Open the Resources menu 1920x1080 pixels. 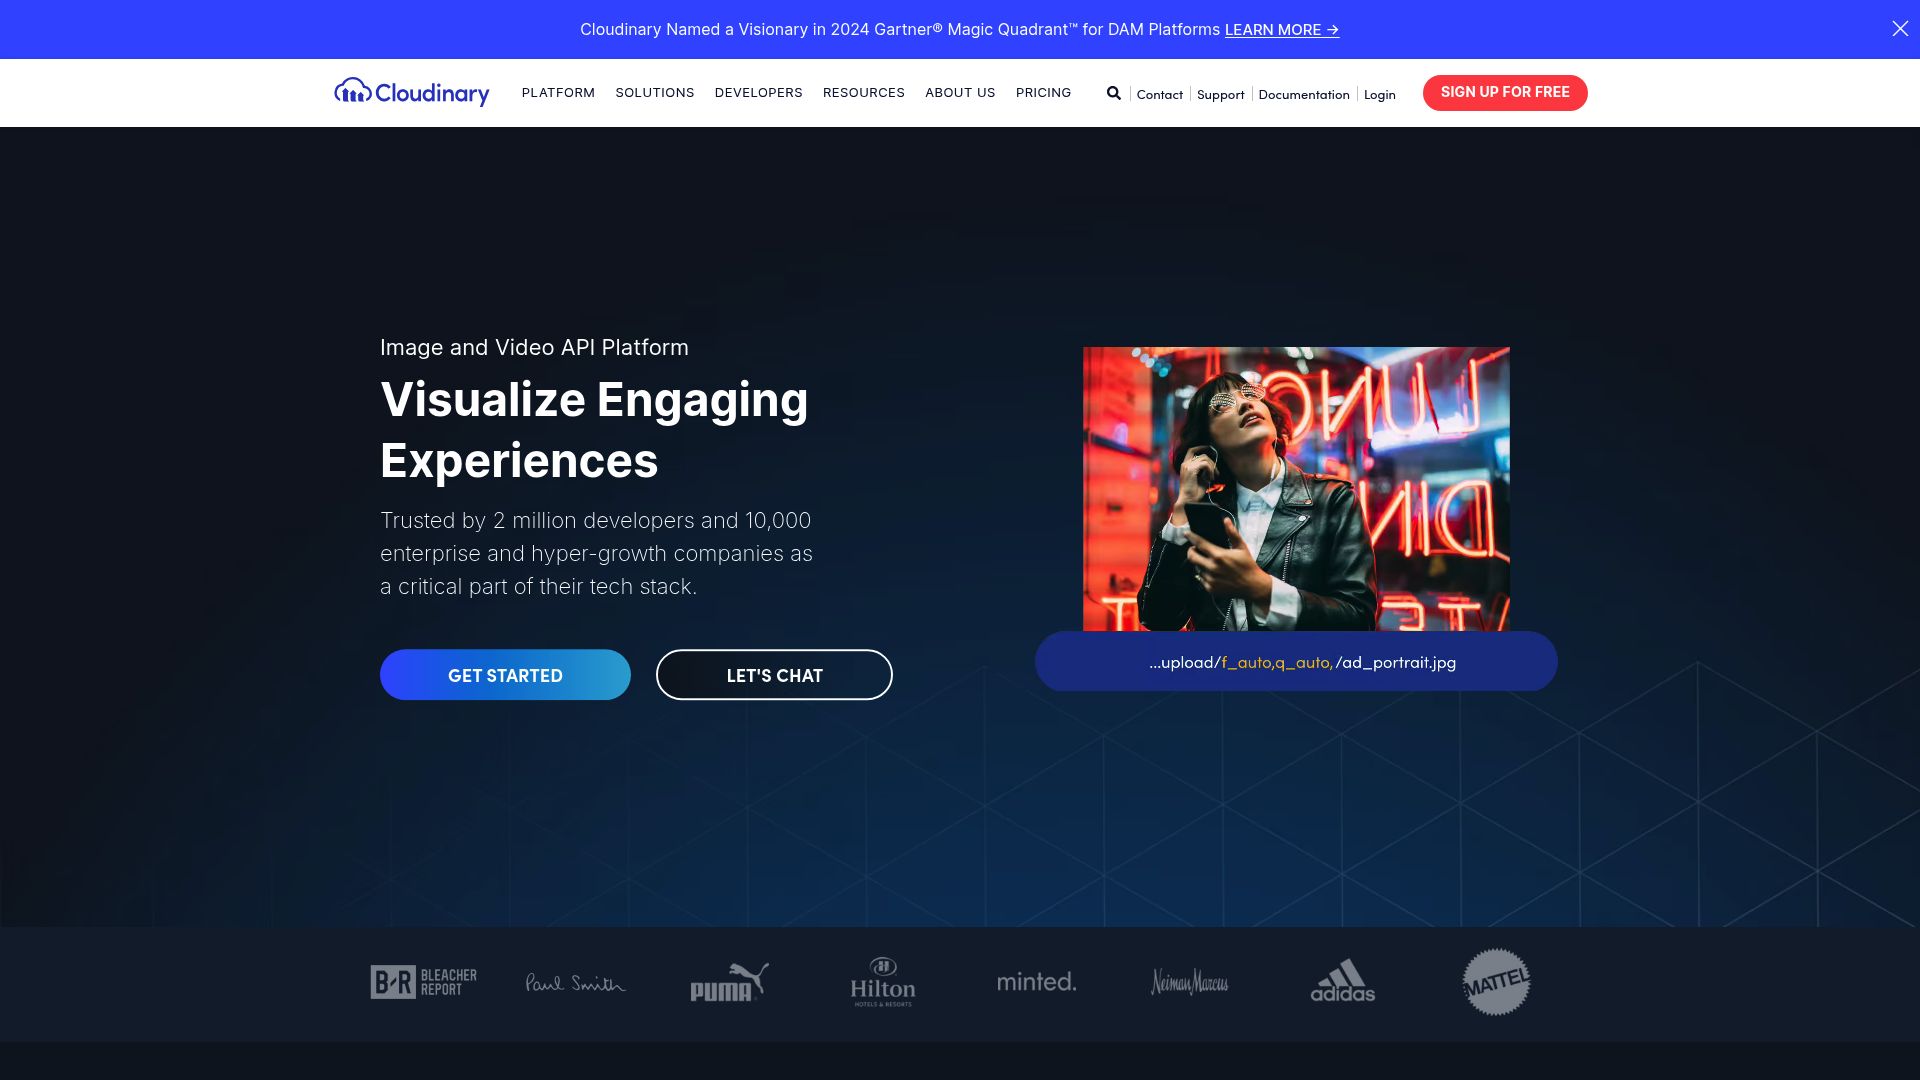coord(864,93)
